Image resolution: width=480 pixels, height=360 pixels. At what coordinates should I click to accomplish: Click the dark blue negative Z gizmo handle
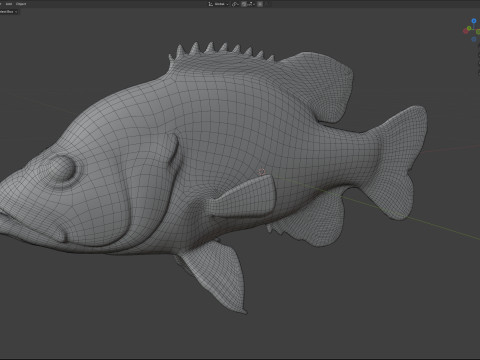coord(474,39)
